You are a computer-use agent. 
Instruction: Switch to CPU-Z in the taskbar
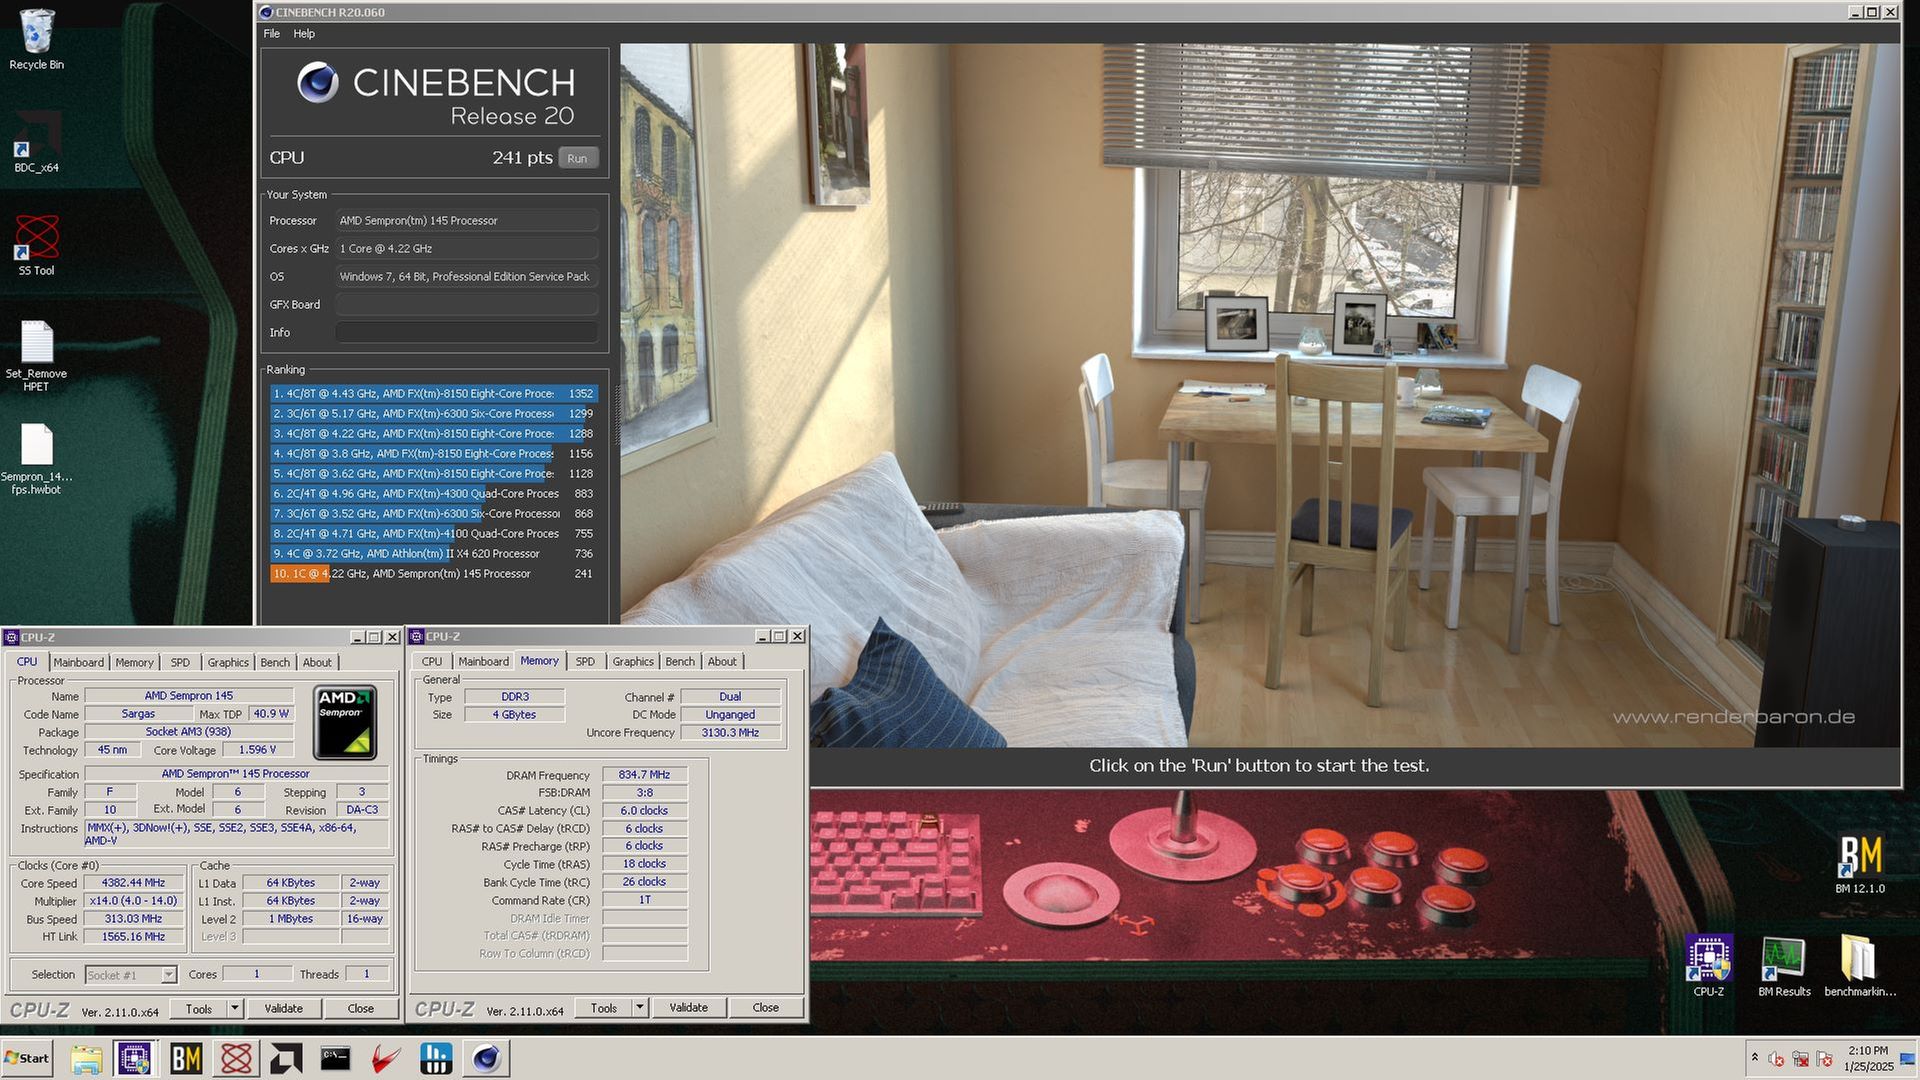(135, 1058)
